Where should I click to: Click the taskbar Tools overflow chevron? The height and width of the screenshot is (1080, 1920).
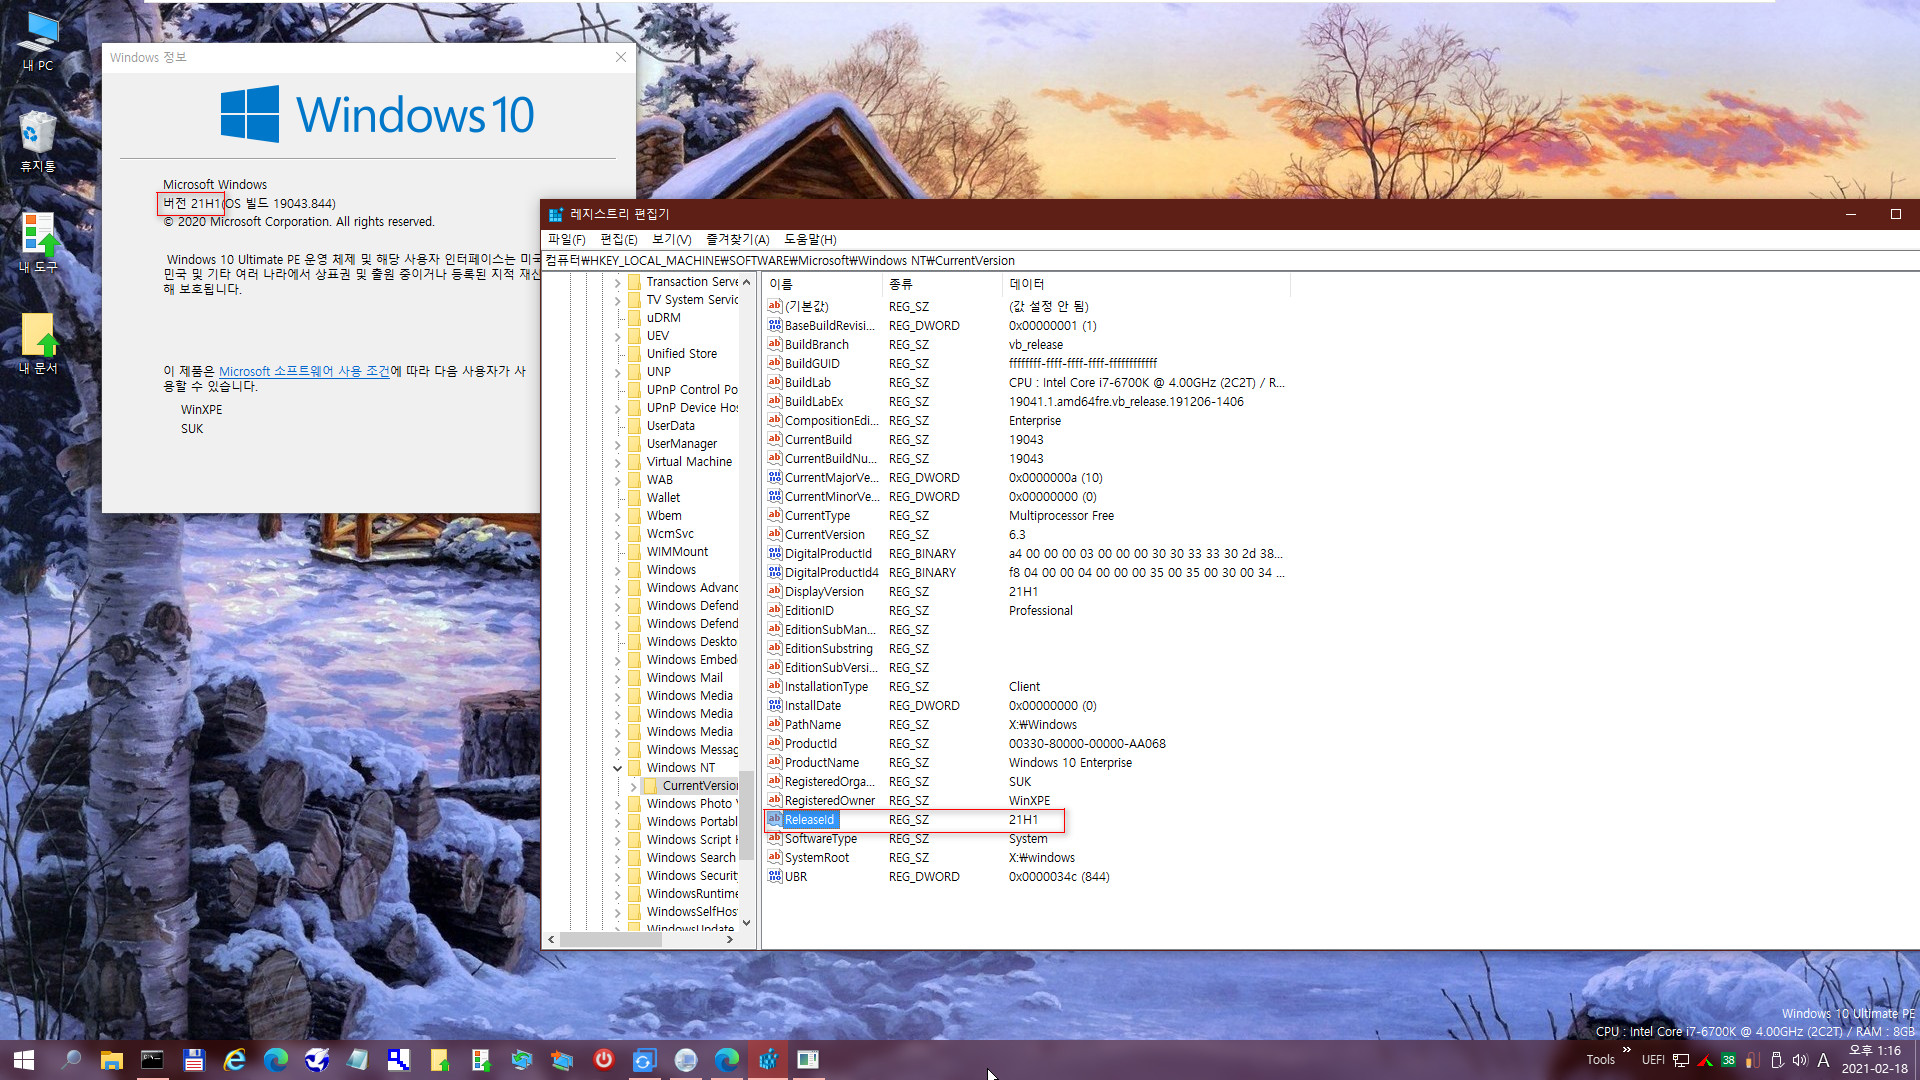[x=1627, y=1050]
